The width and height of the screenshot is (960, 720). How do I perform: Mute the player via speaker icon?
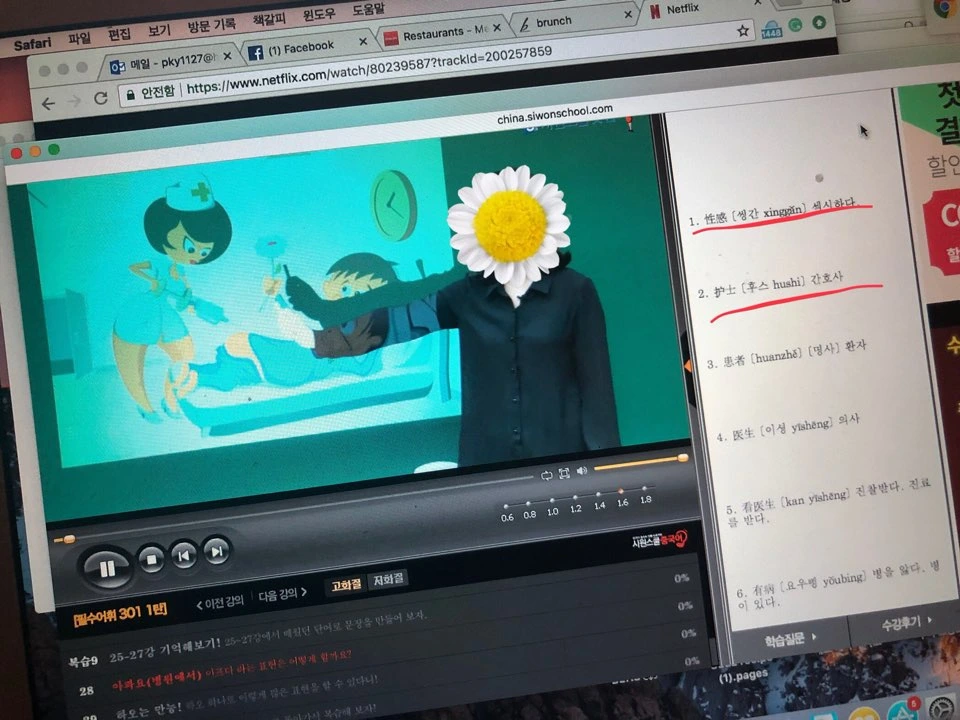[x=582, y=470]
